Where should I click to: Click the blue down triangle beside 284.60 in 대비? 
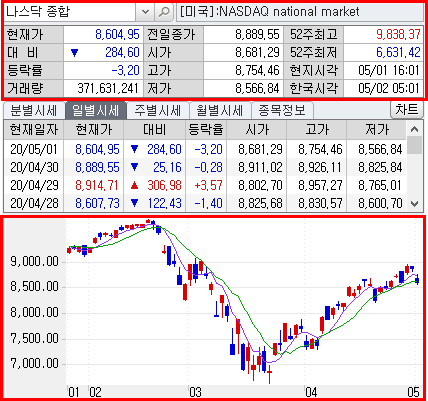click(75, 53)
